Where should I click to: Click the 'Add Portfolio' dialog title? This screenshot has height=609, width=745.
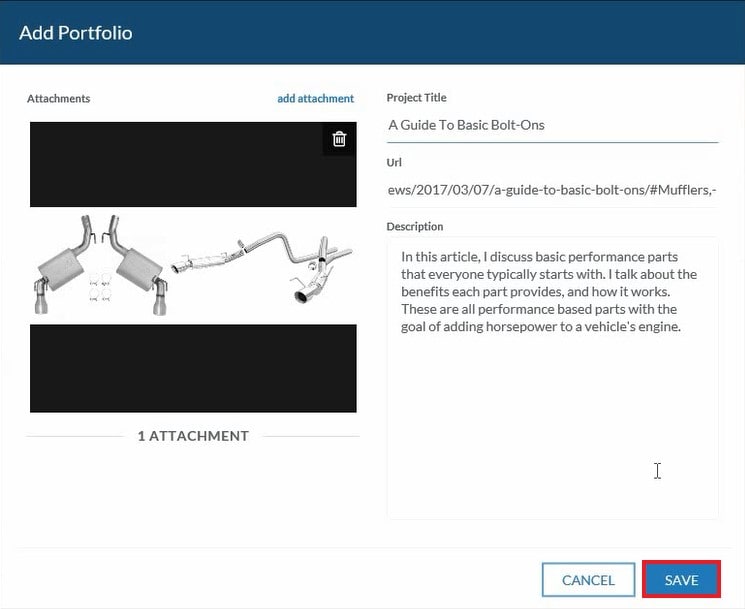tap(76, 33)
